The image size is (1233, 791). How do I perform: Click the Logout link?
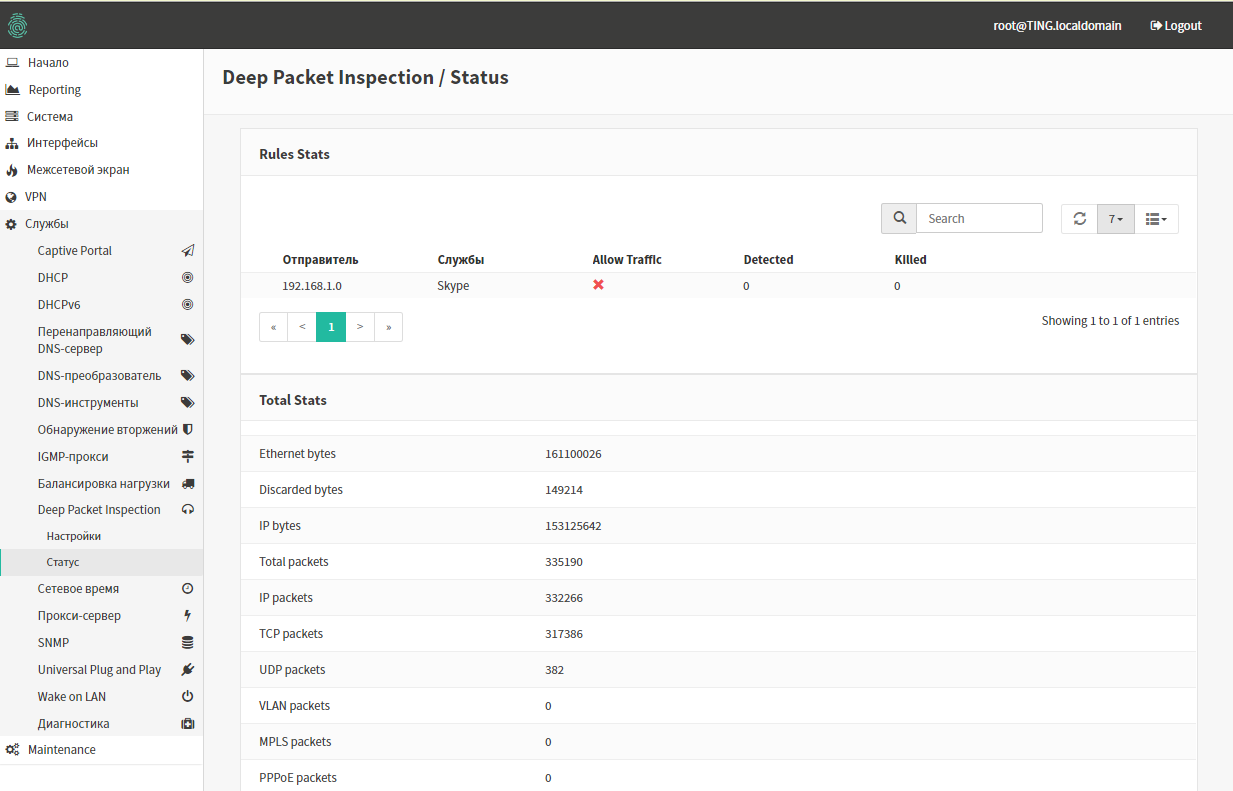[1175, 25]
